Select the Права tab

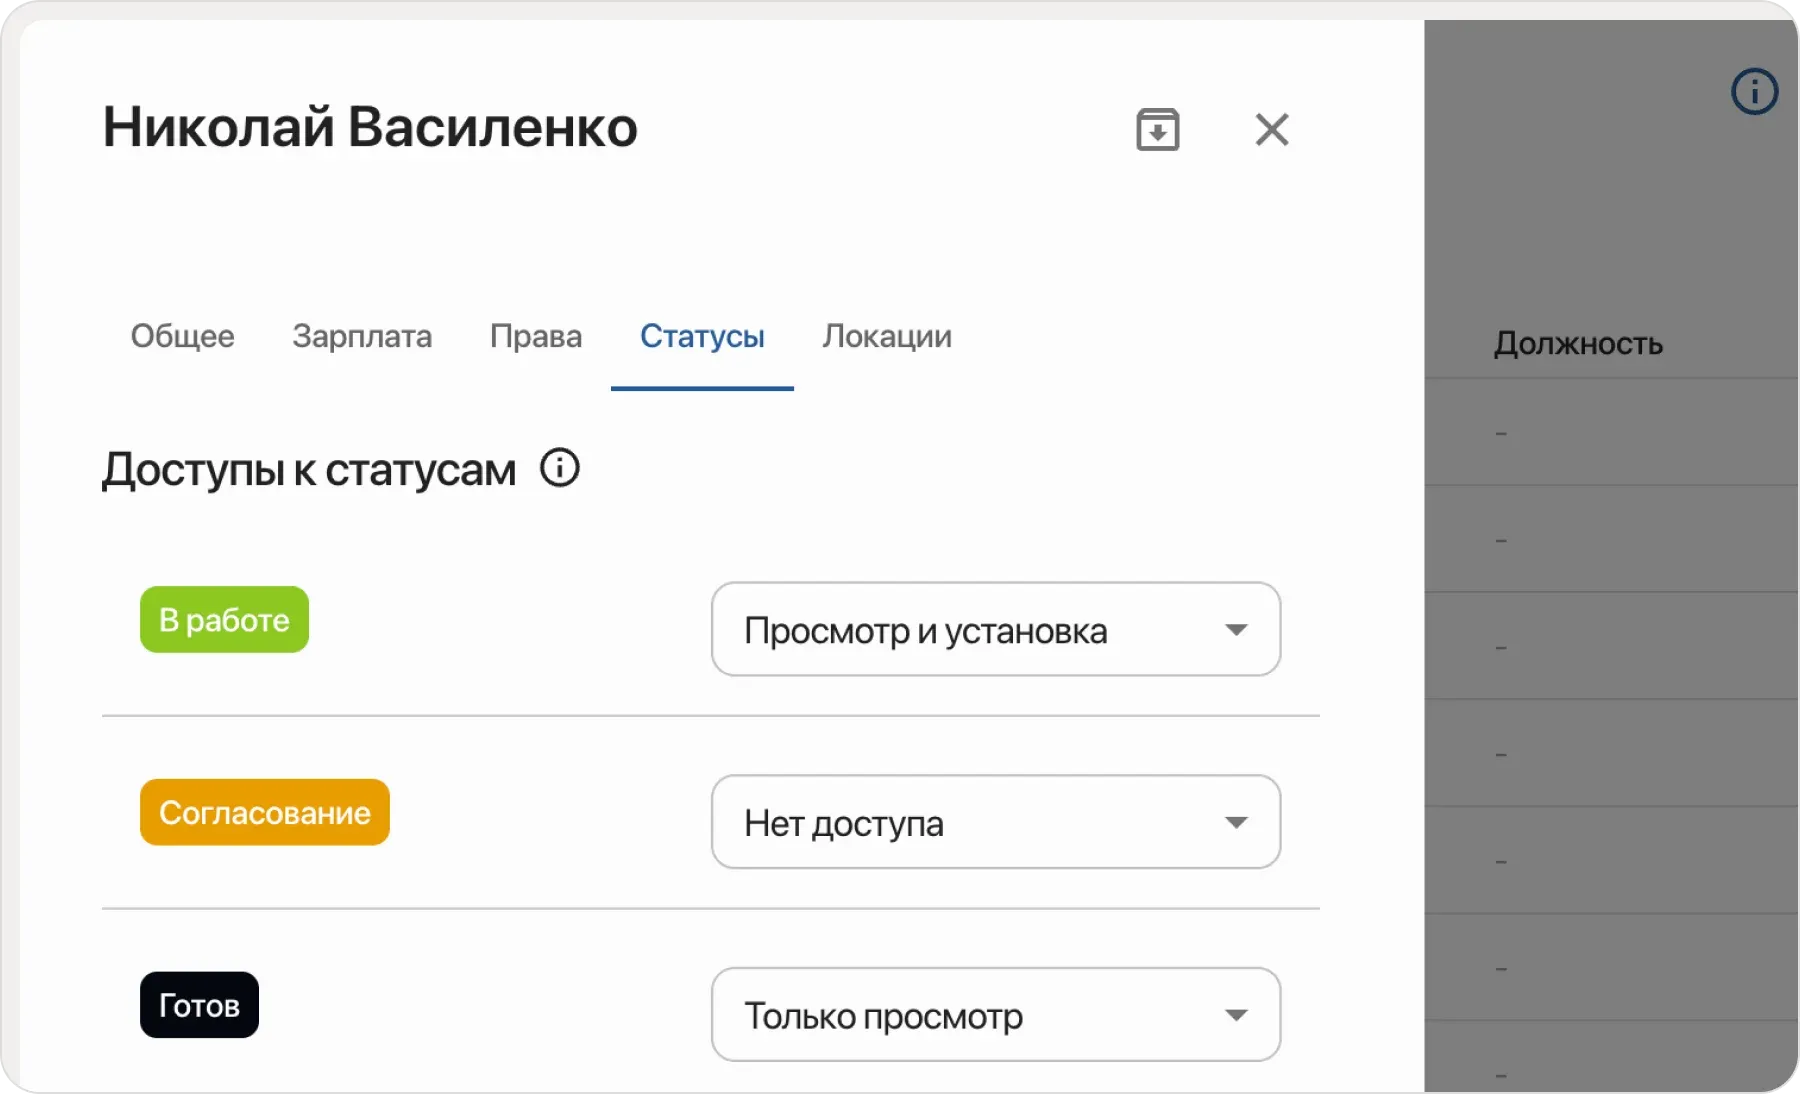536,337
